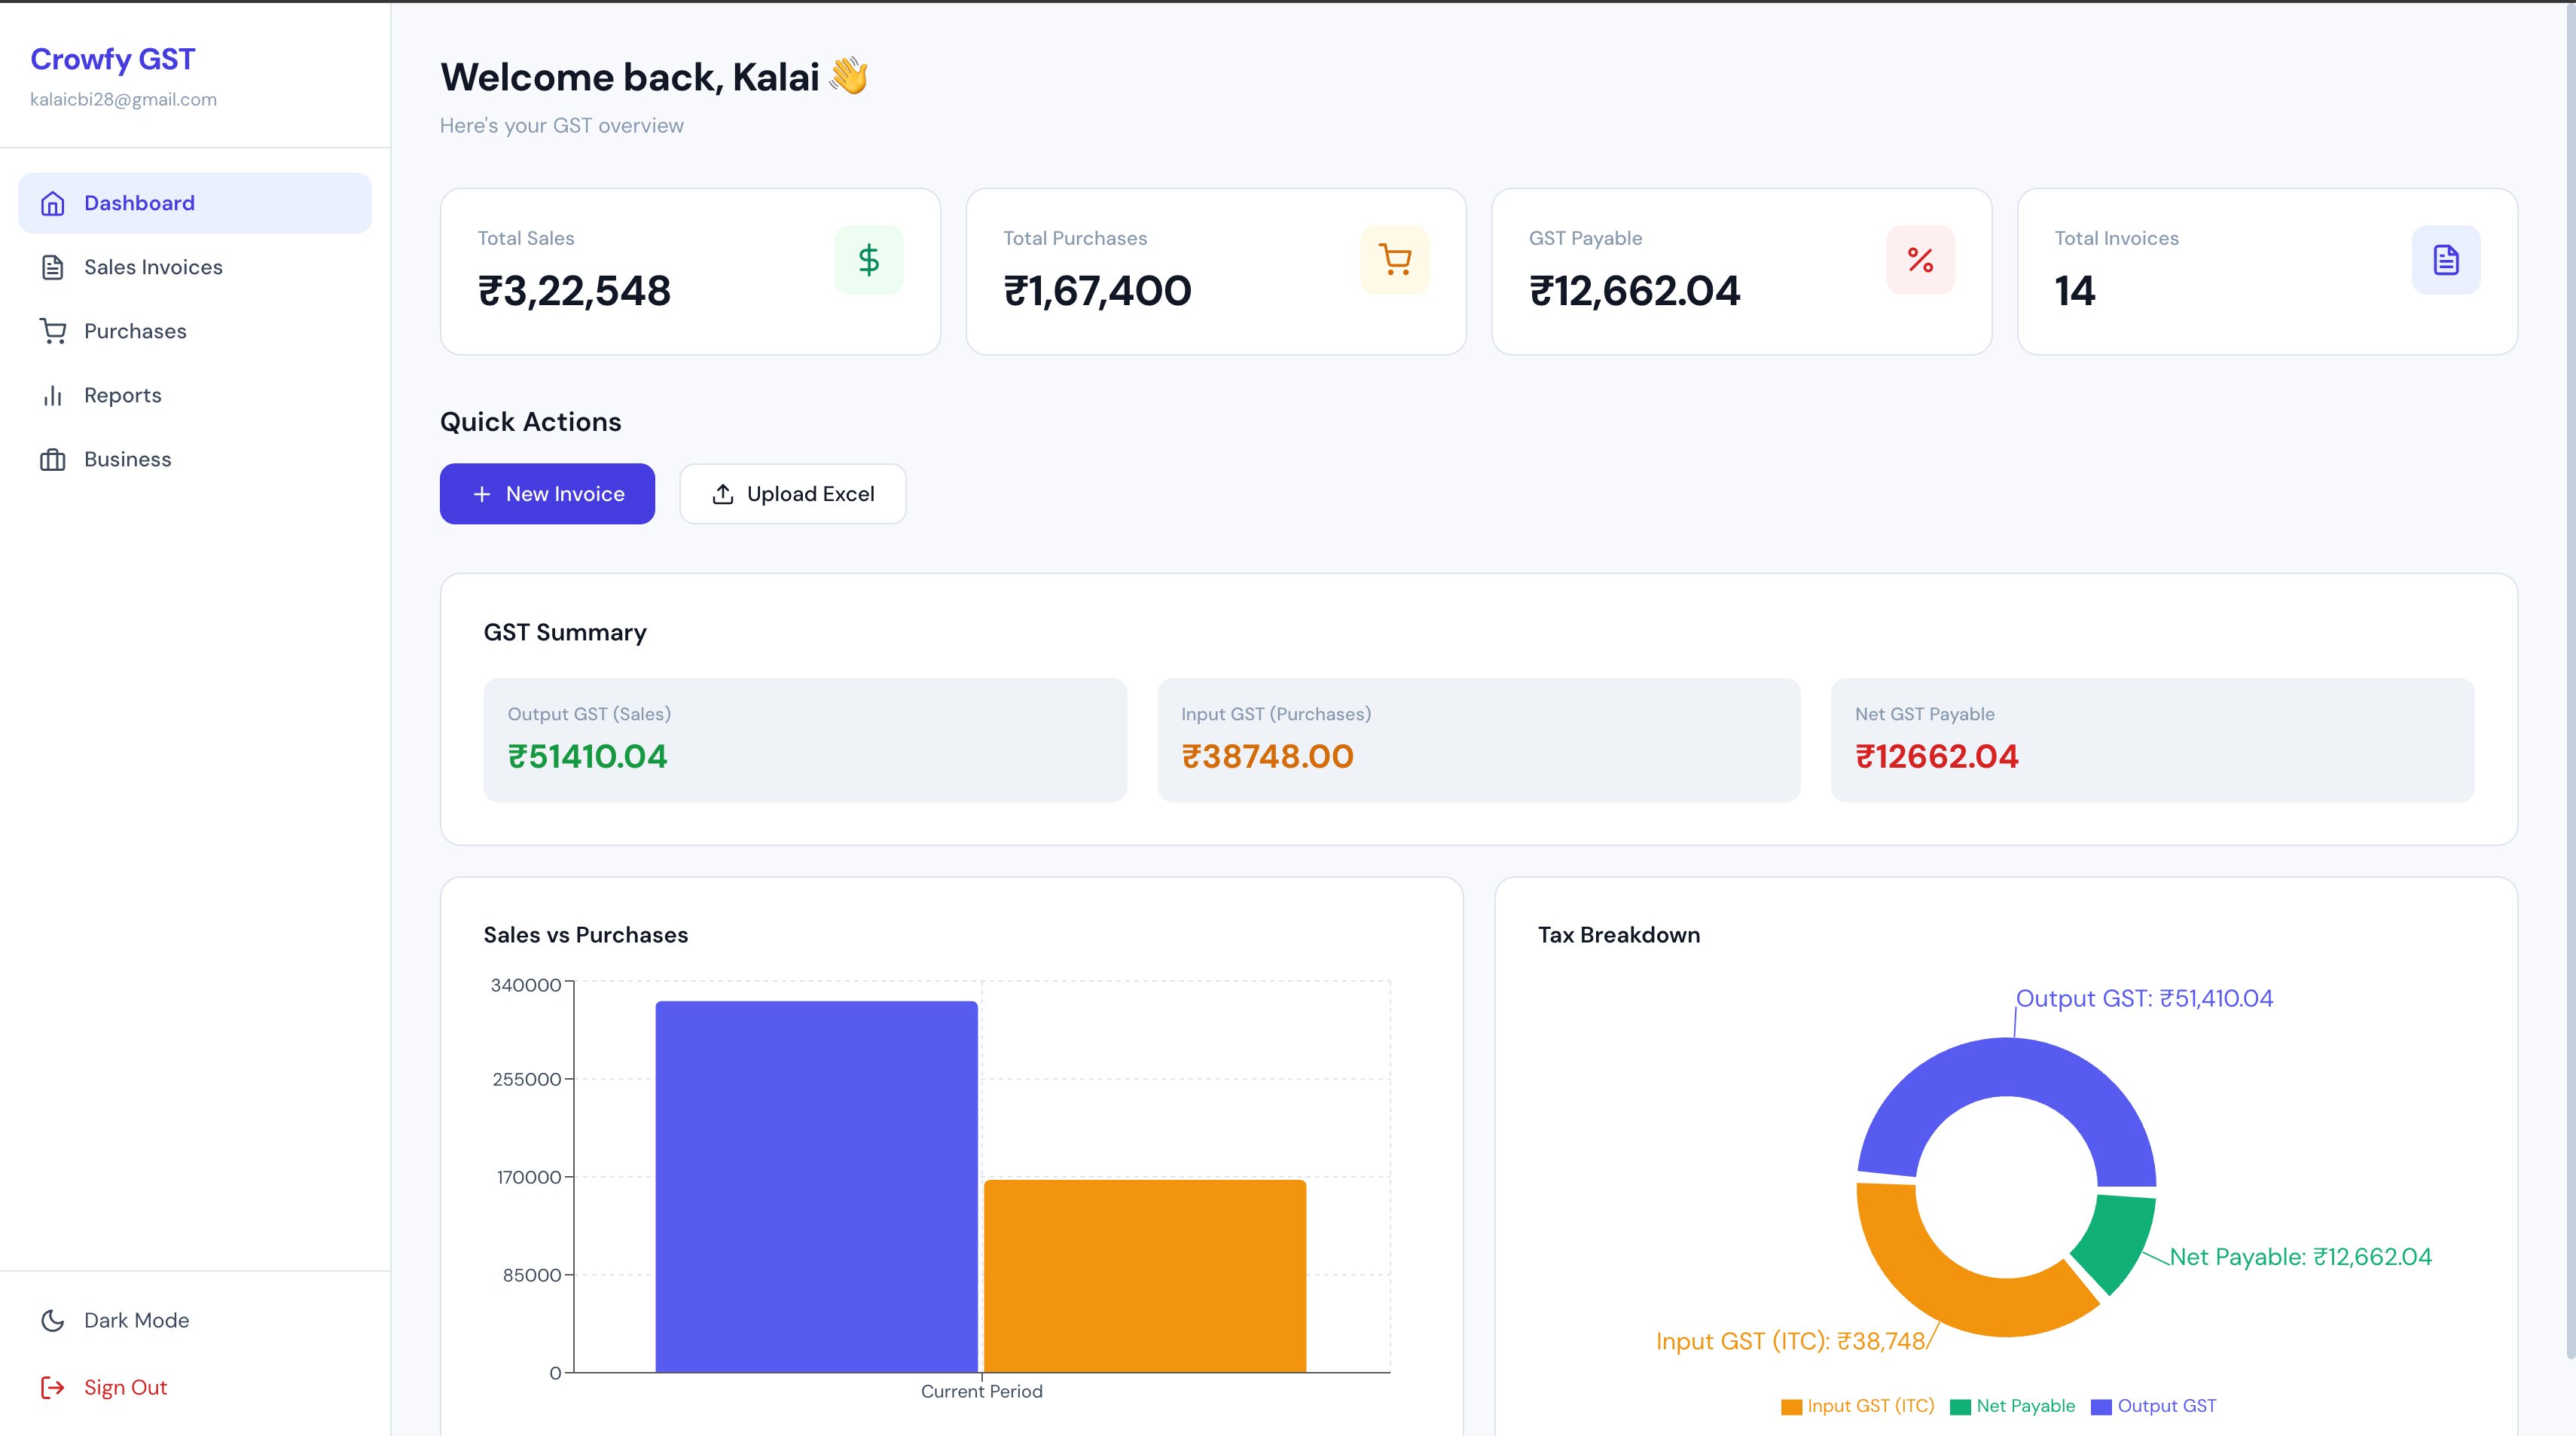Click the orange cart icon on Total Purchases
The width and height of the screenshot is (2576, 1436).
[1395, 260]
